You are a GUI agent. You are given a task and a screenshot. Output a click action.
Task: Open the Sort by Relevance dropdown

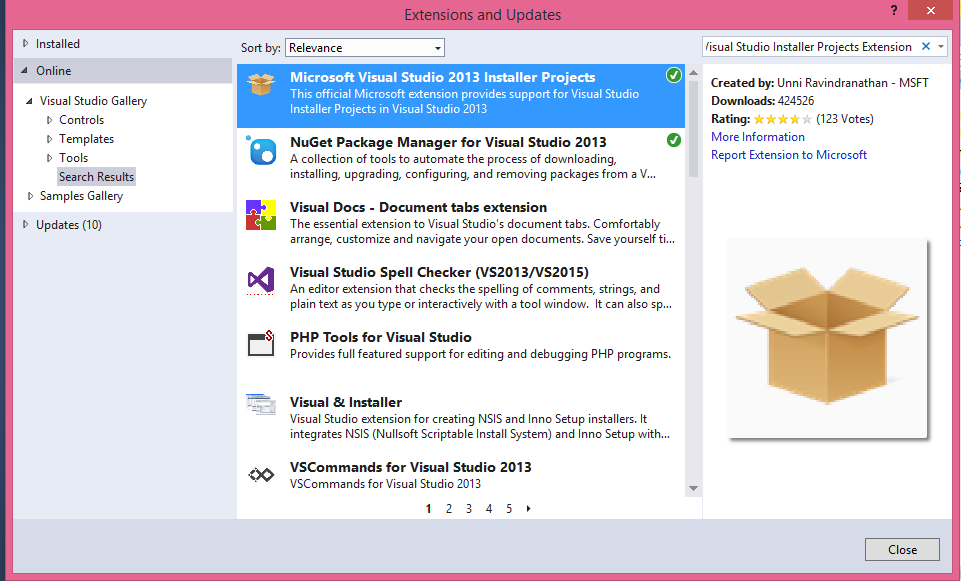pos(365,48)
